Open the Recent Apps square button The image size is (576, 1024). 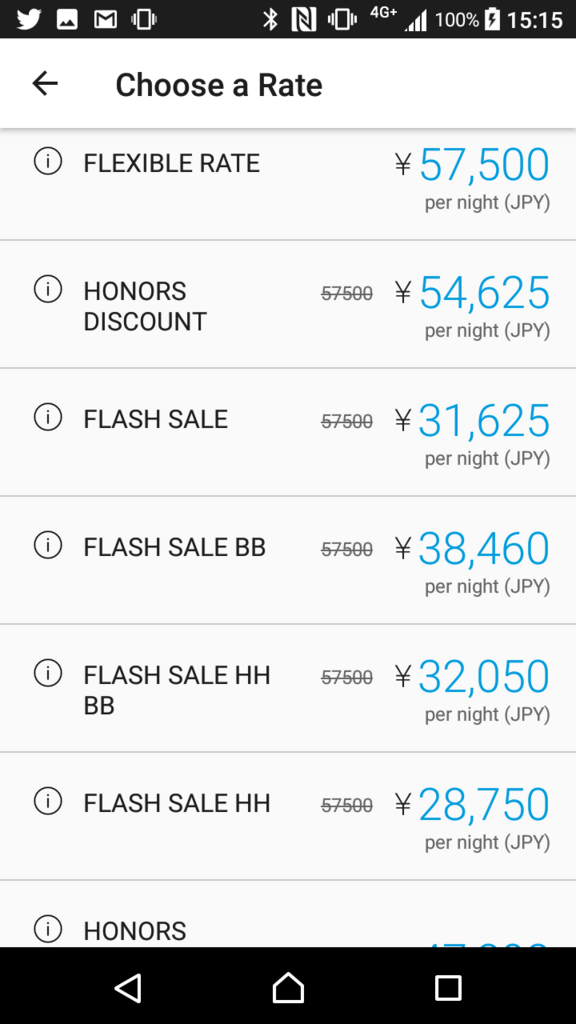[x=448, y=987]
